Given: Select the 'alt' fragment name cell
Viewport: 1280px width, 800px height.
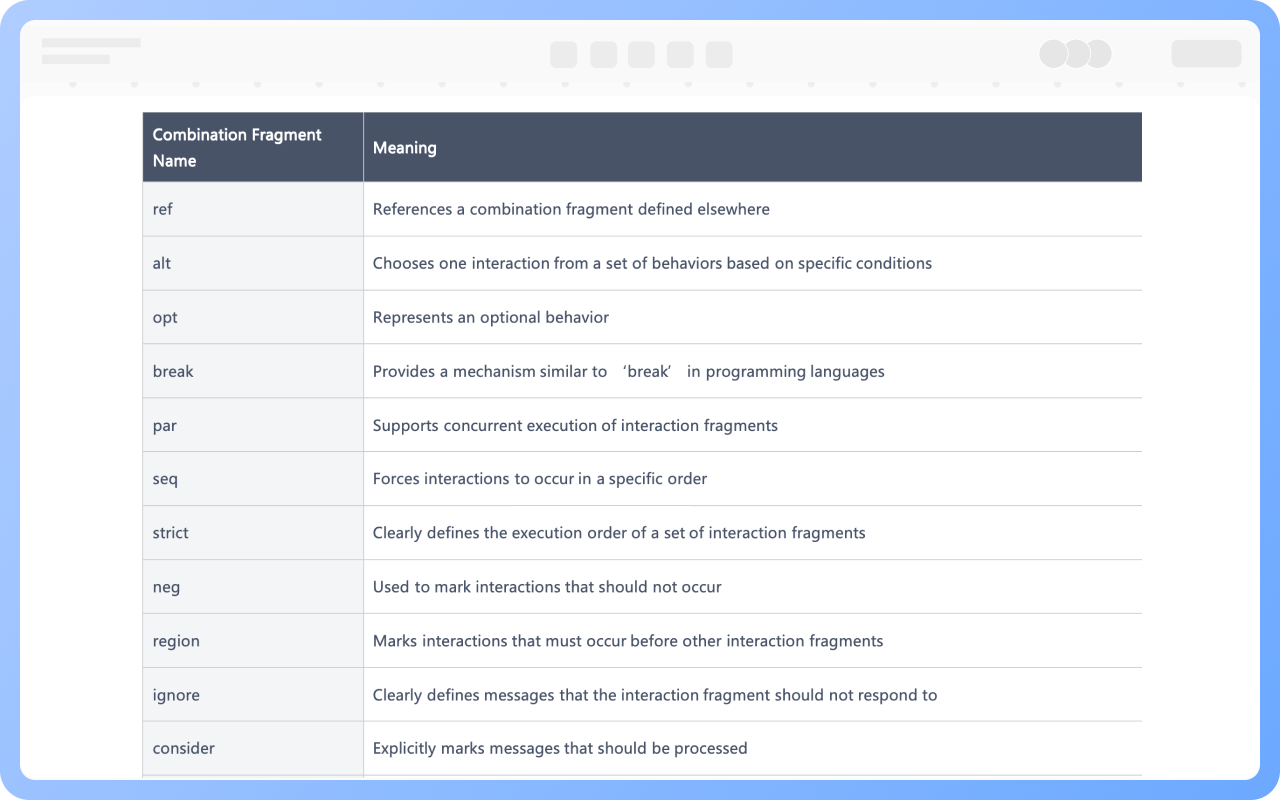Looking at the screenshot, I should (253, 263).
